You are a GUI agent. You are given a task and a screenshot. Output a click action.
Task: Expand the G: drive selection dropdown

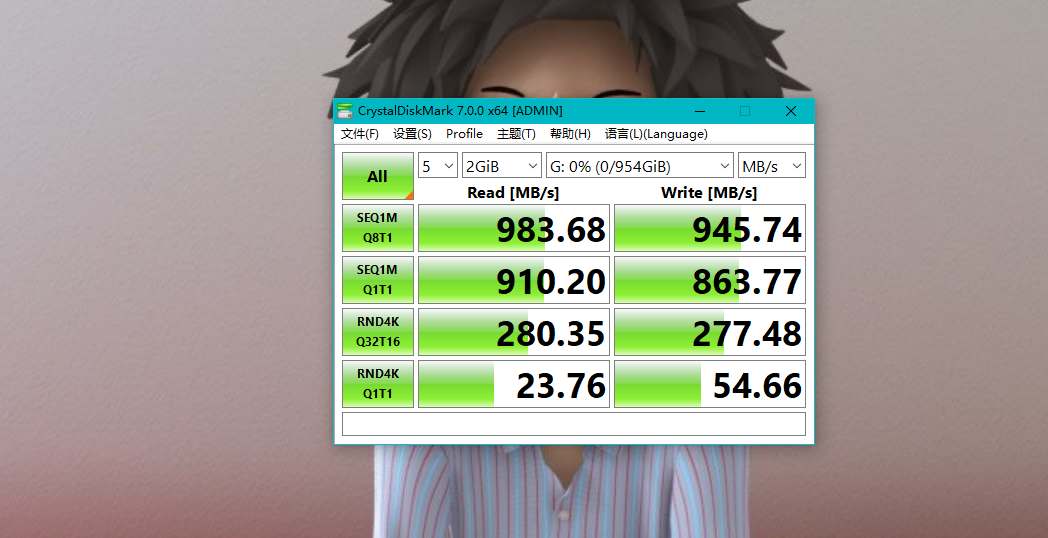coord(640,166)
